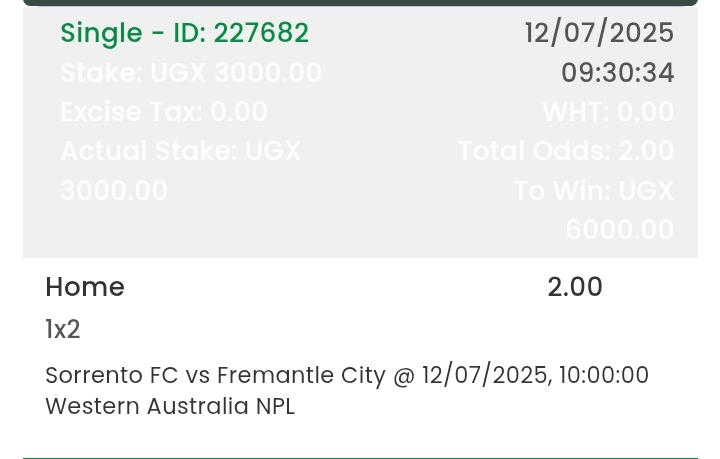
Task: Click the 2.00 odds beside Home
Action: (x=575, y=287)
